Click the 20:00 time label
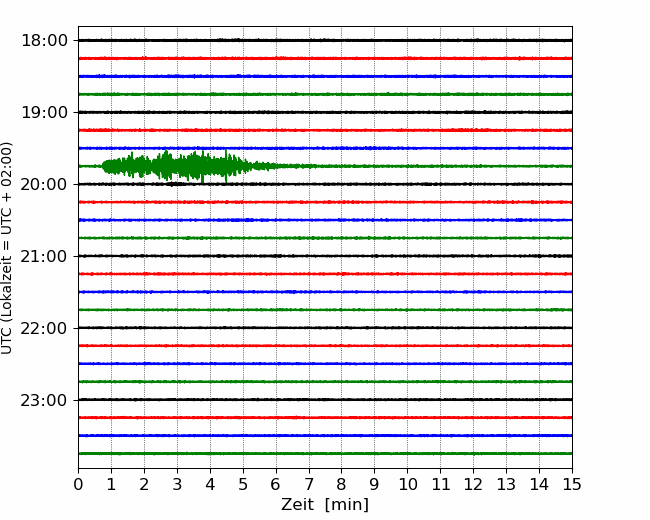Image resolution: width=650 pixels, height=520 pixels. (x=44, y=185)
